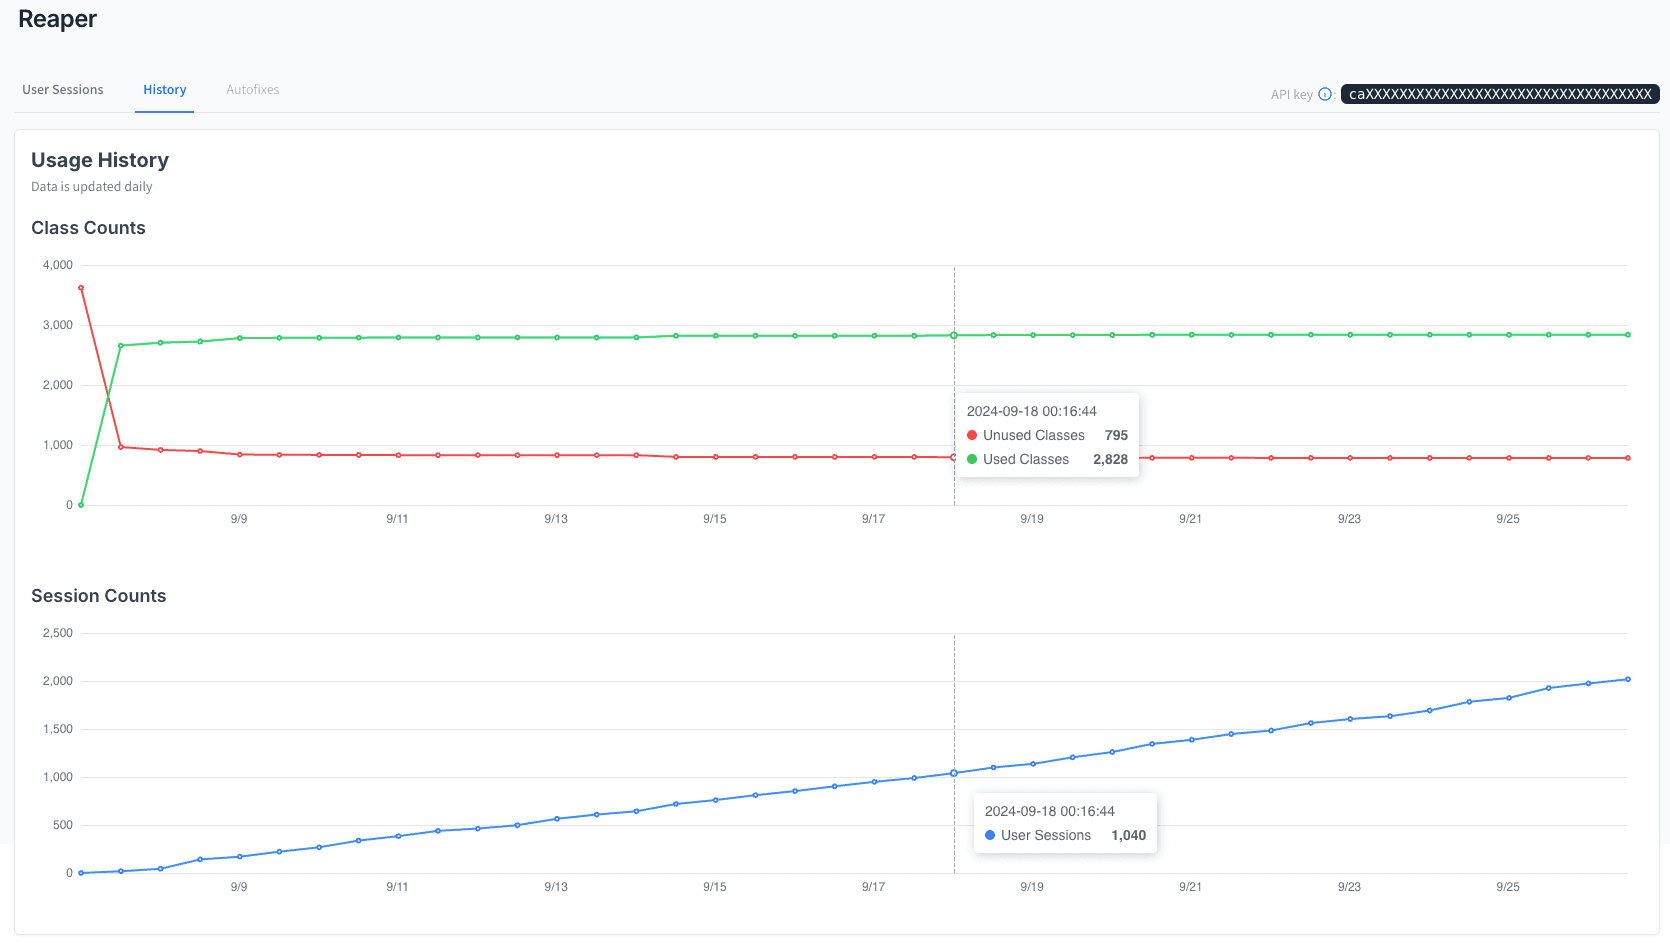Click the 4,000 y-axis label

[58, 265]
